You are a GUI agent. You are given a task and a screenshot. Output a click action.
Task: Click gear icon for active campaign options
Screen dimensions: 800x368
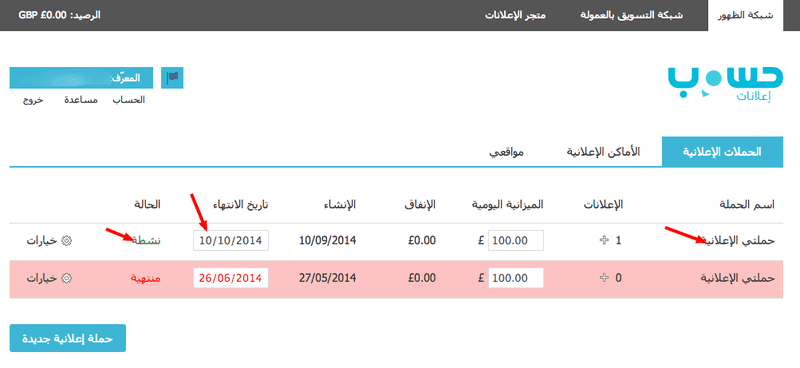(x=65, y=240)
